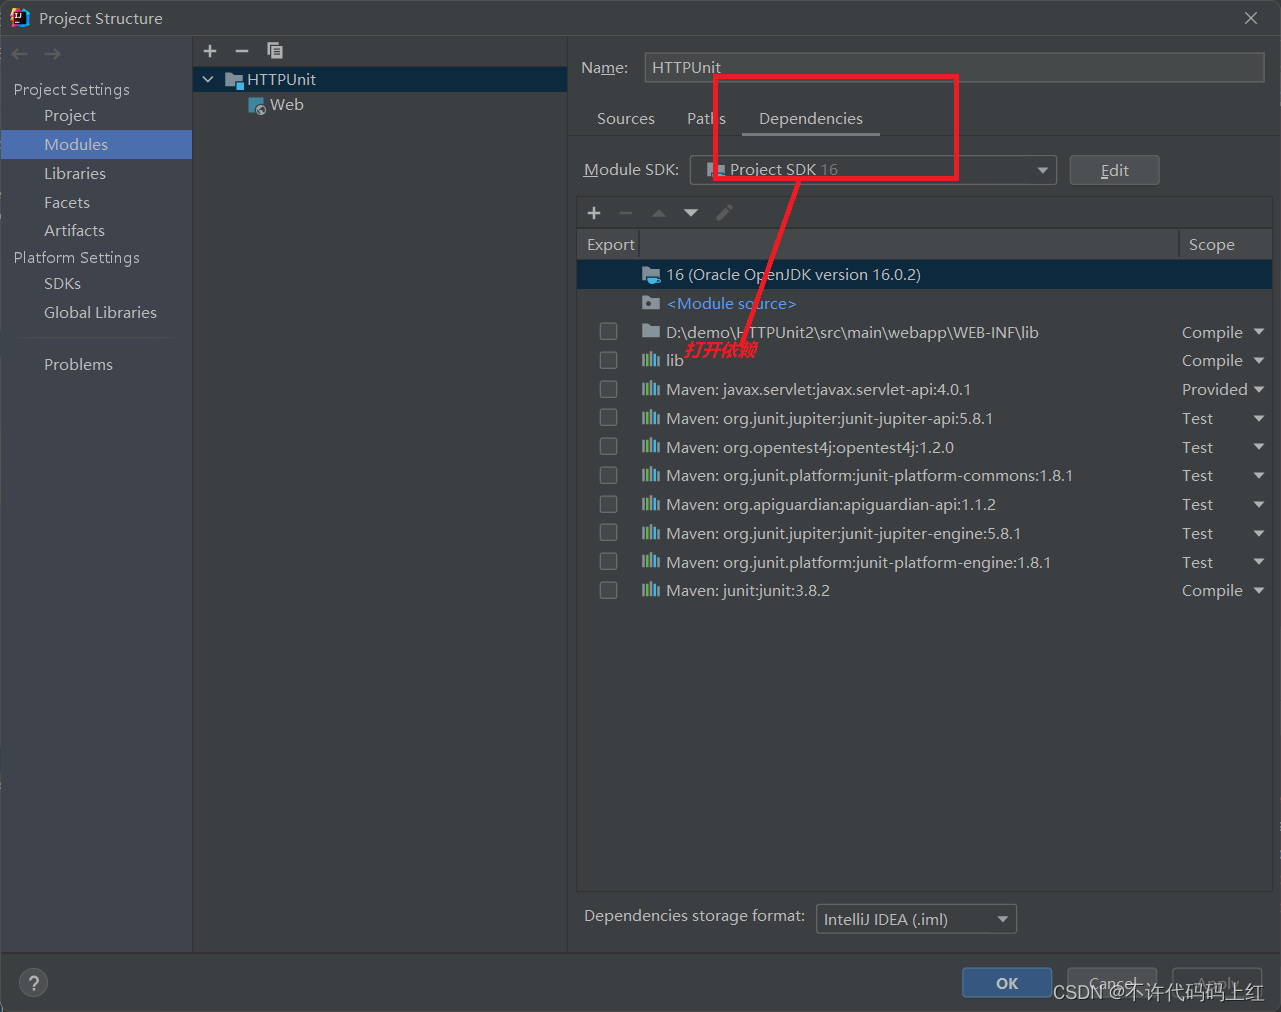
Task: Check export for junit-jupiter-engine:5.8.1
Action: (608, 533)
